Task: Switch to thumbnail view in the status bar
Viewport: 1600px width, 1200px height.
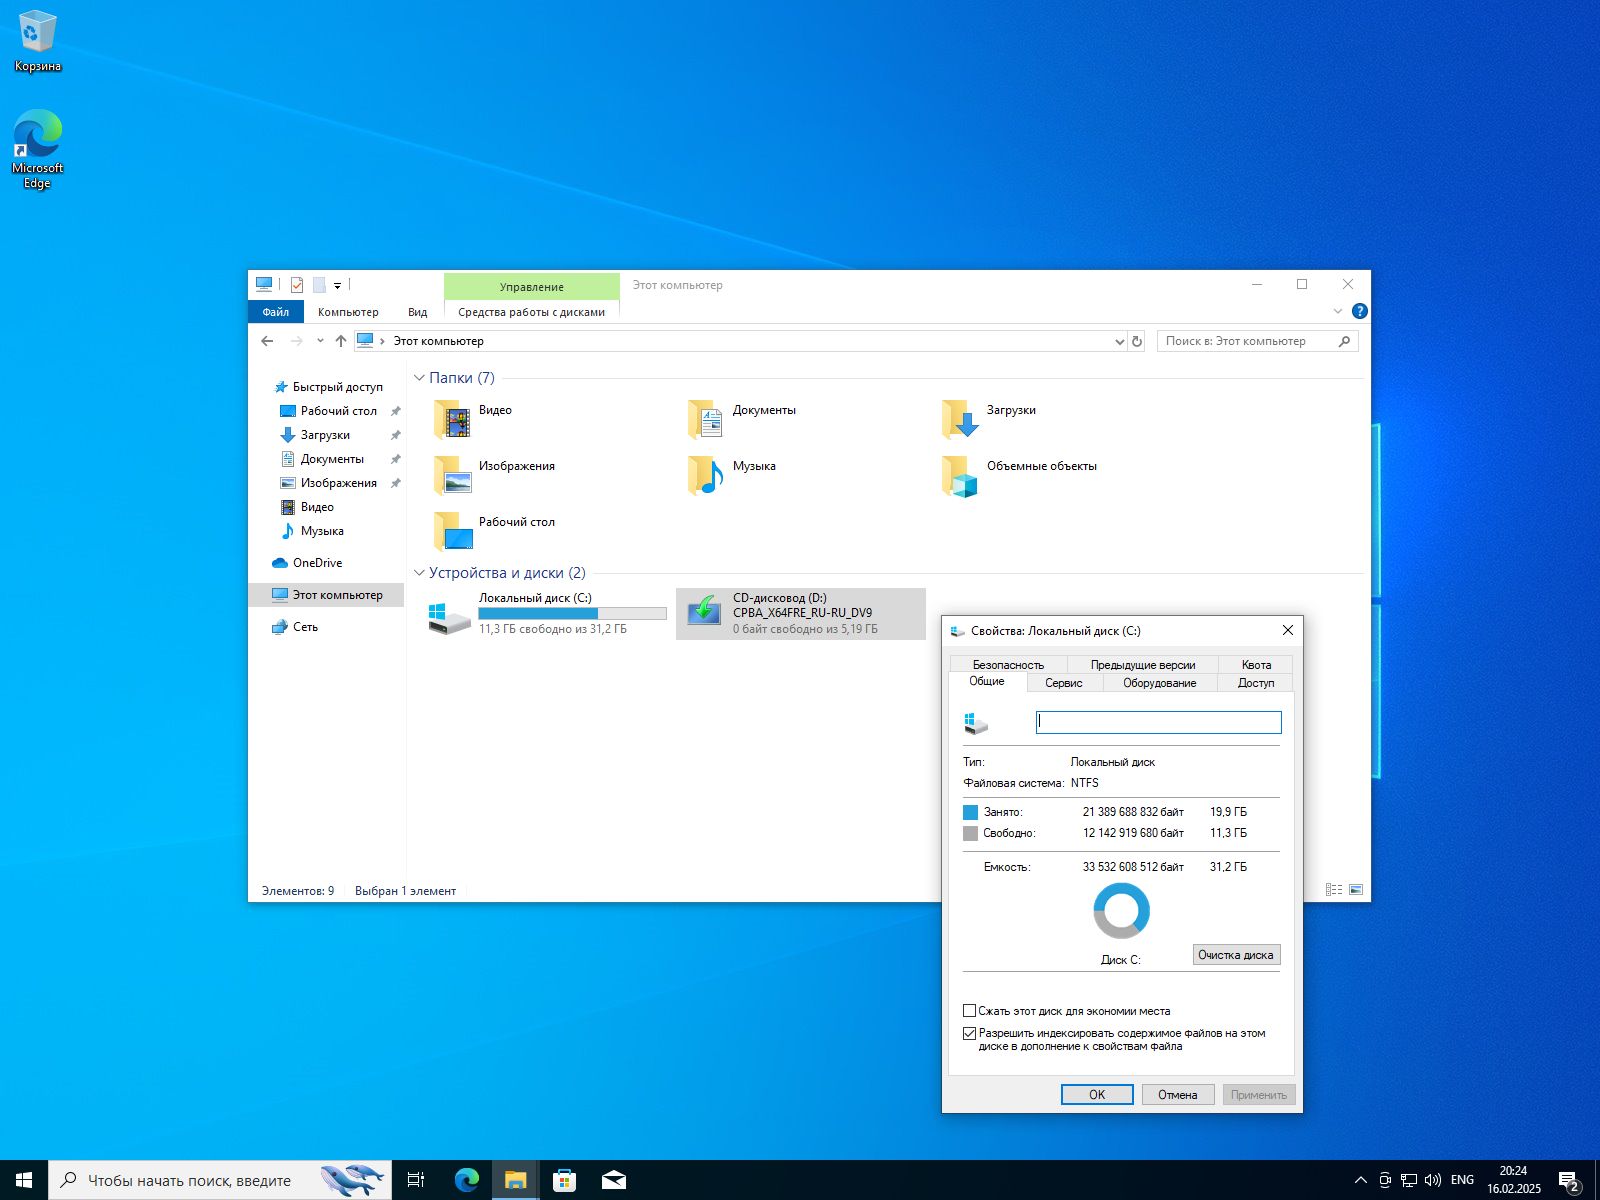Action: 1357,888
